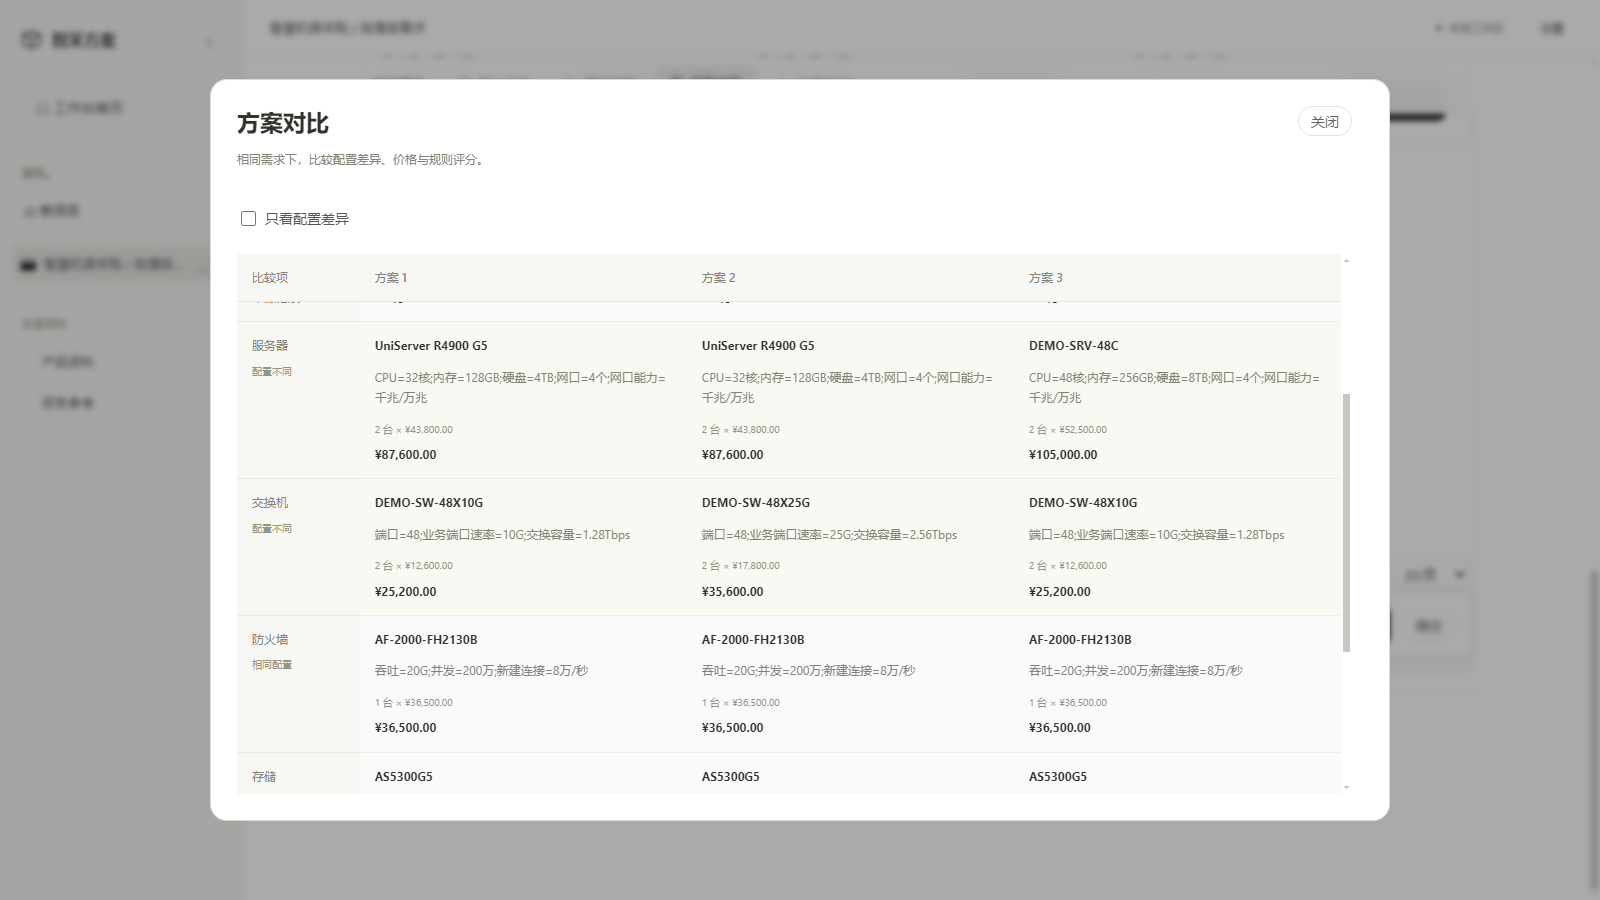Click AF-2000-FH2130B in 方案 3 column
1600x900 pixels.
1079,640
